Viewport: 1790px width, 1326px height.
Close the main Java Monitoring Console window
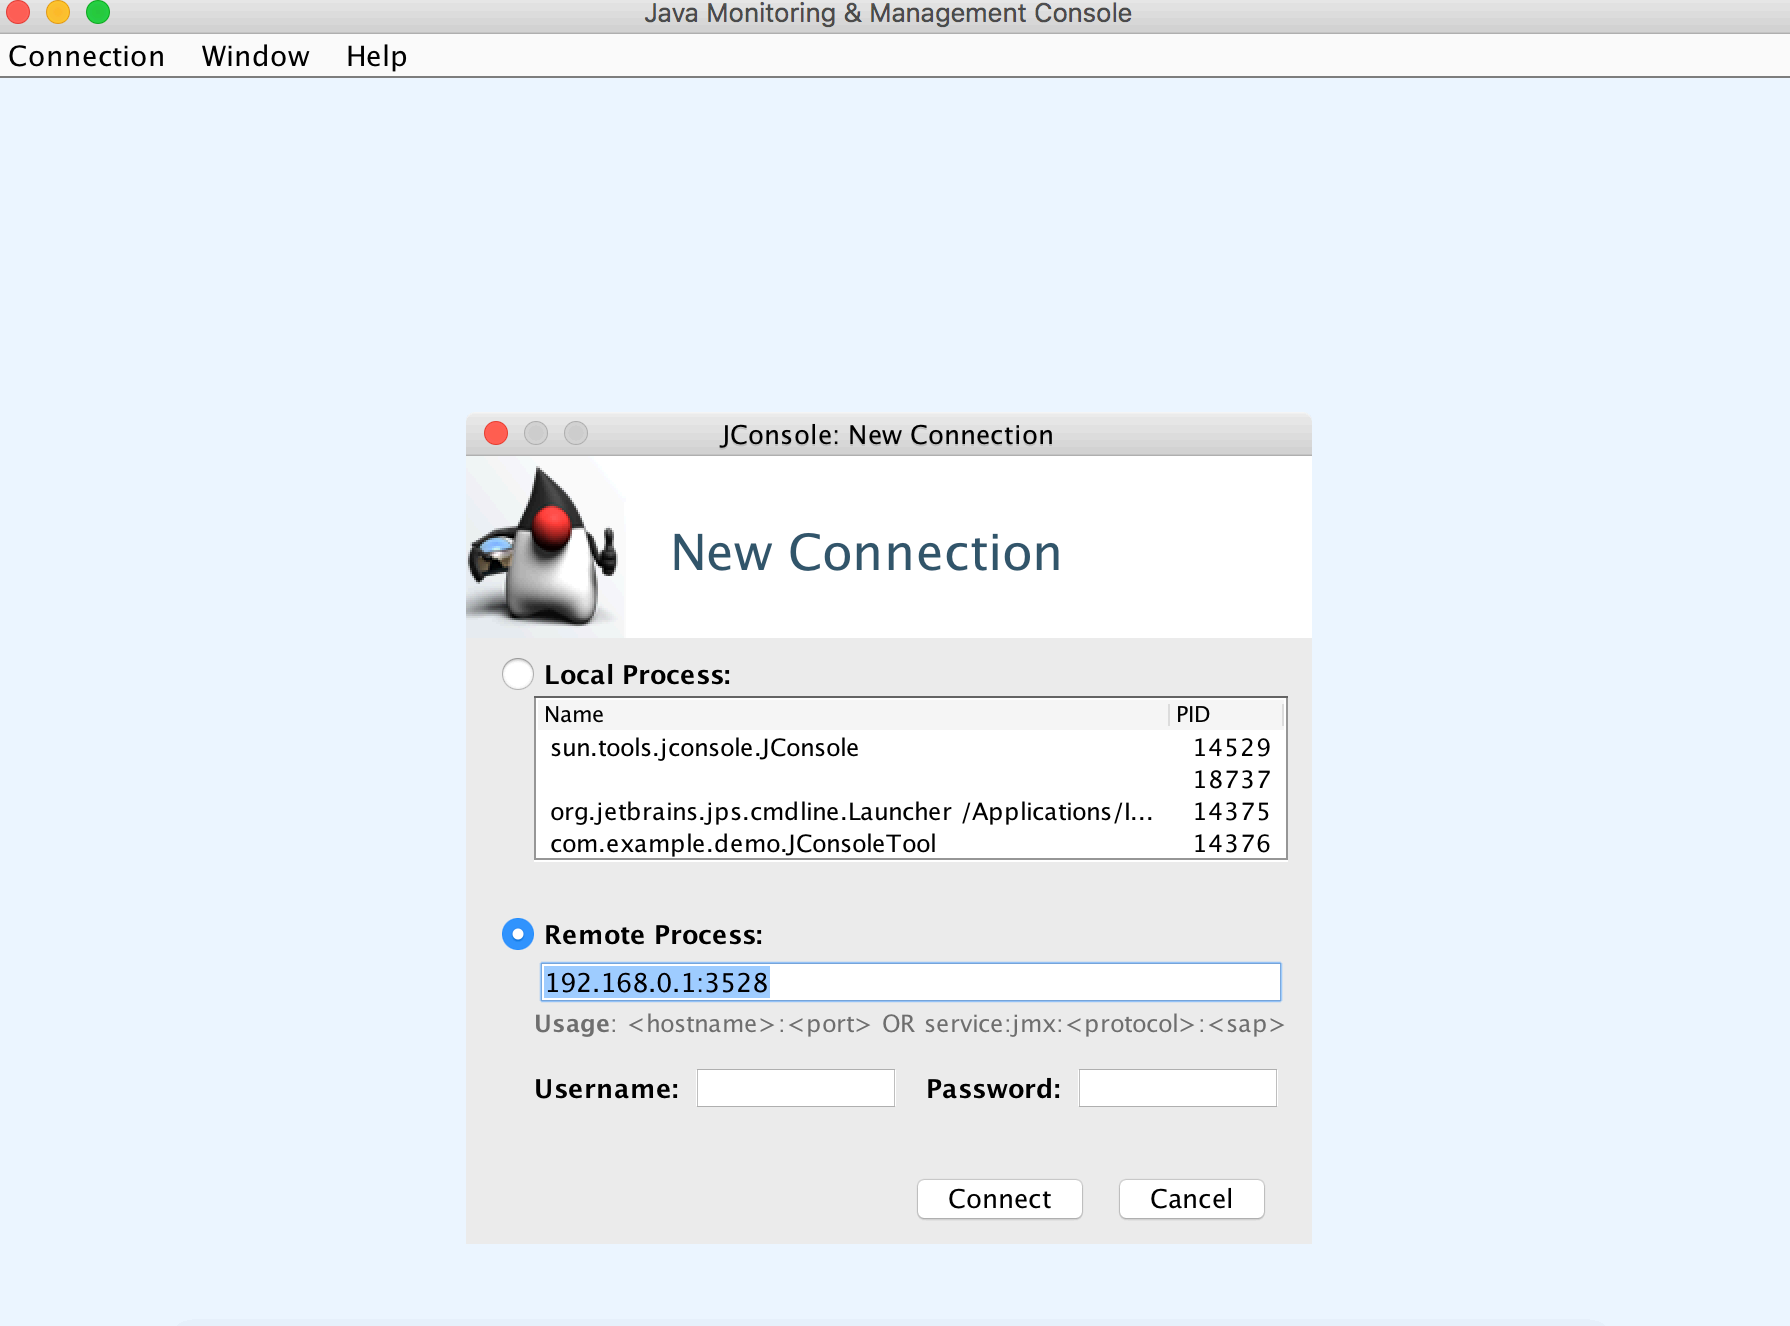(18, 12)
